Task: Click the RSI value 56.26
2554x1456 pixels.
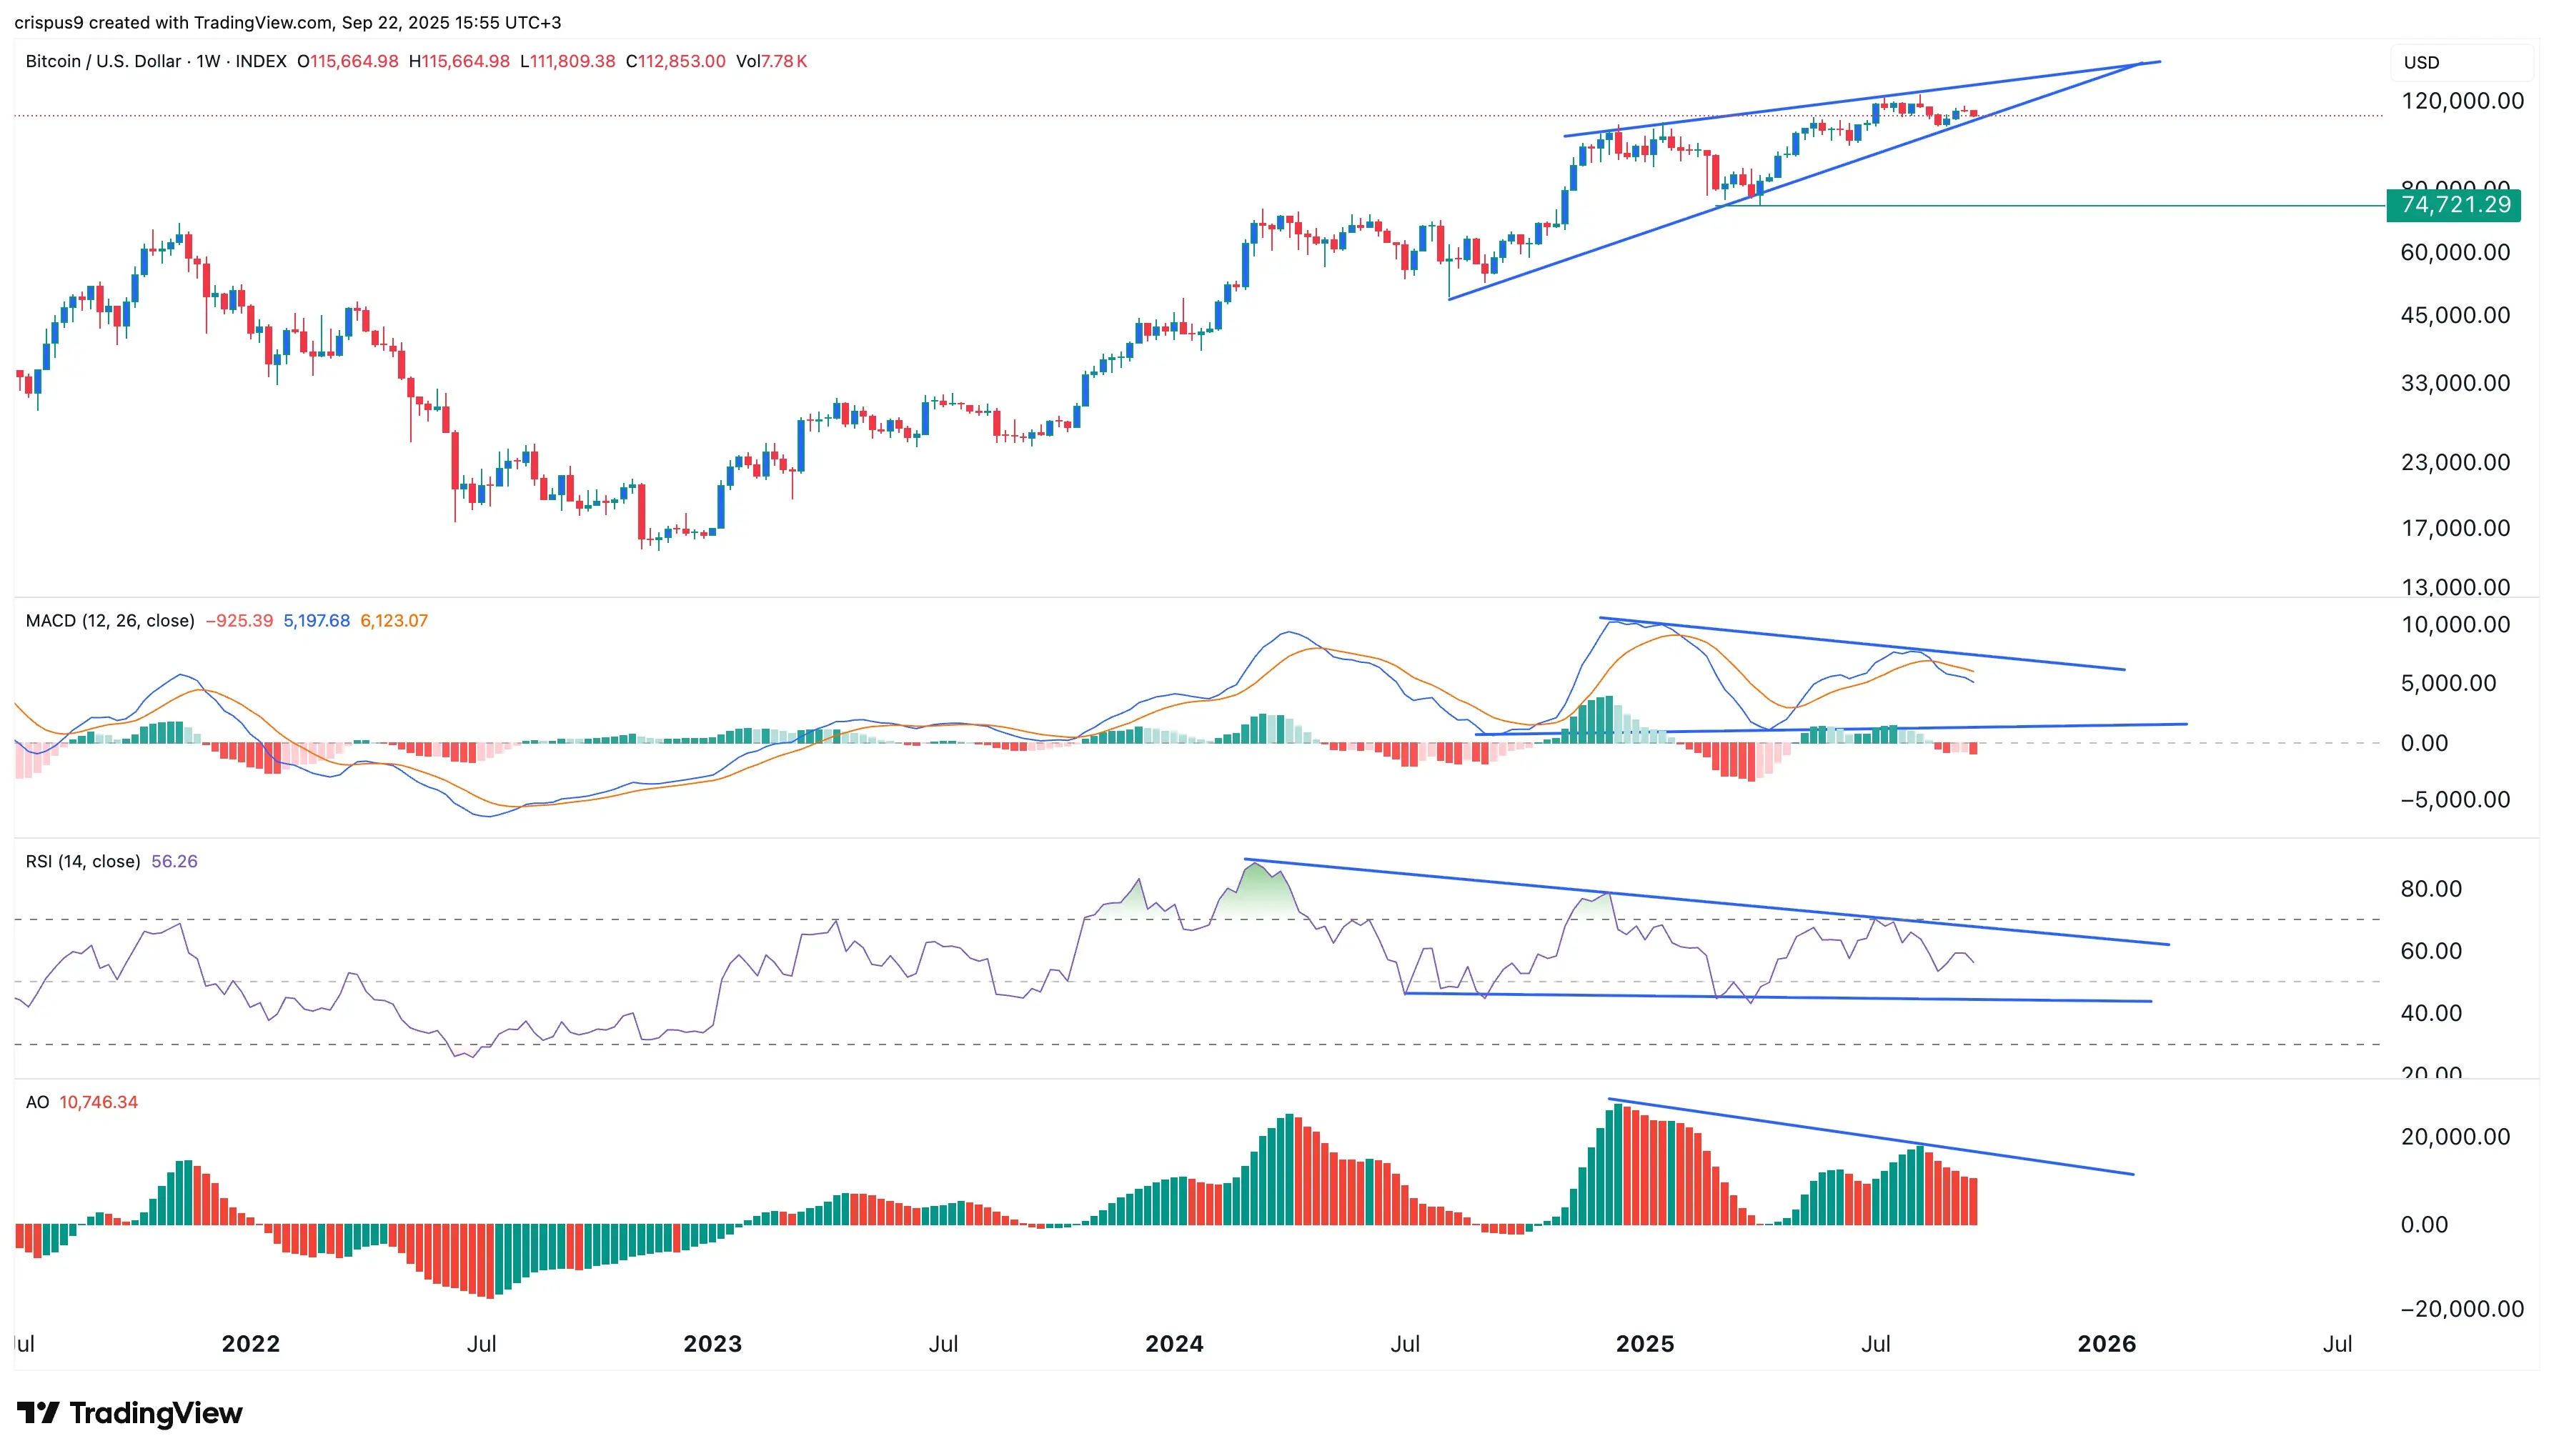Action: (174, 861)
